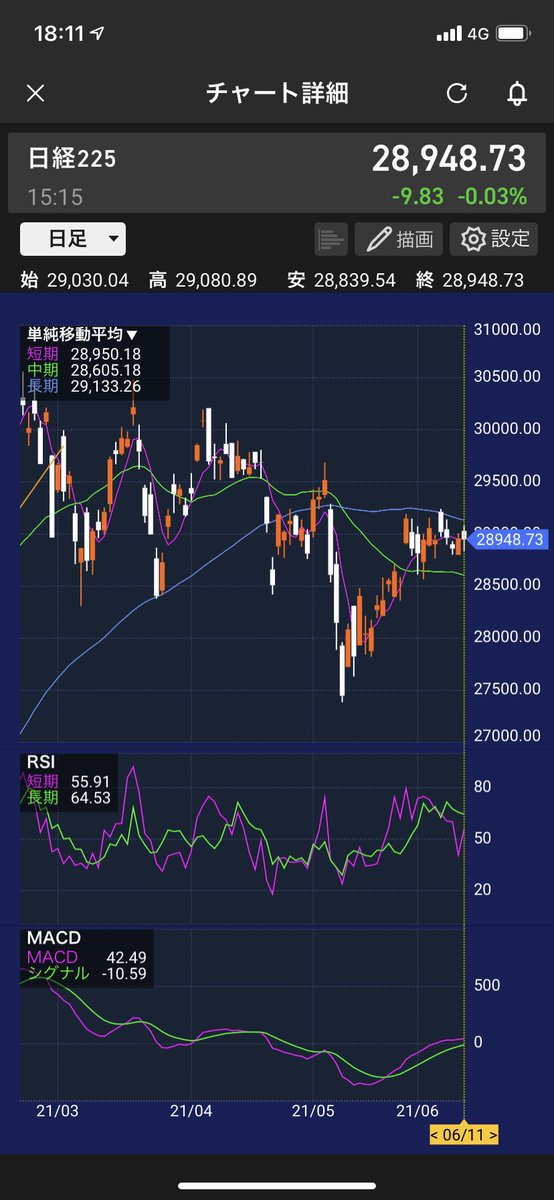
Task: Tap the current price 28,948.73 in header
Action: click(x=448, y=158)
